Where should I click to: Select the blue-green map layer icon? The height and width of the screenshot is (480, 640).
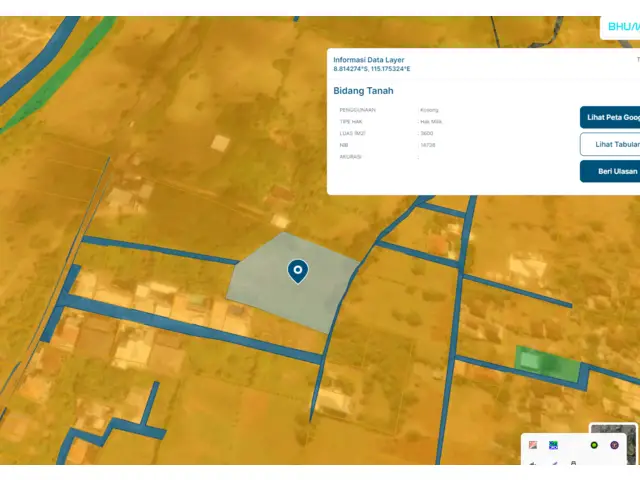[x=553, y=444]
